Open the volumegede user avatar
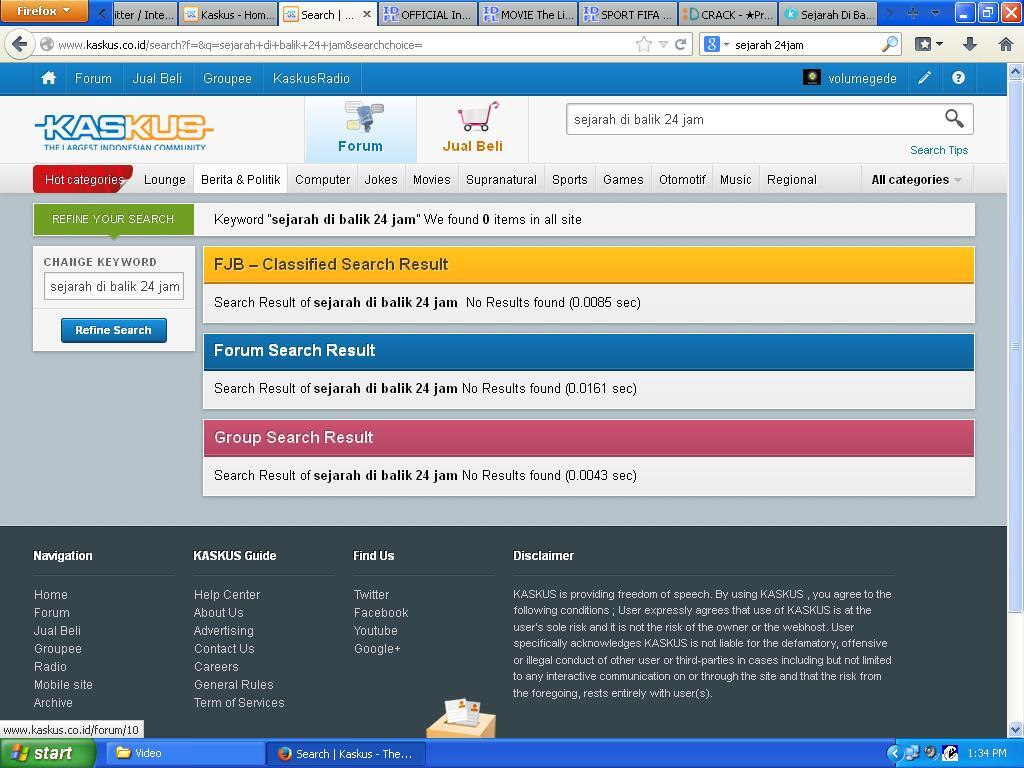1024x768 pixels. coord(812,78)
